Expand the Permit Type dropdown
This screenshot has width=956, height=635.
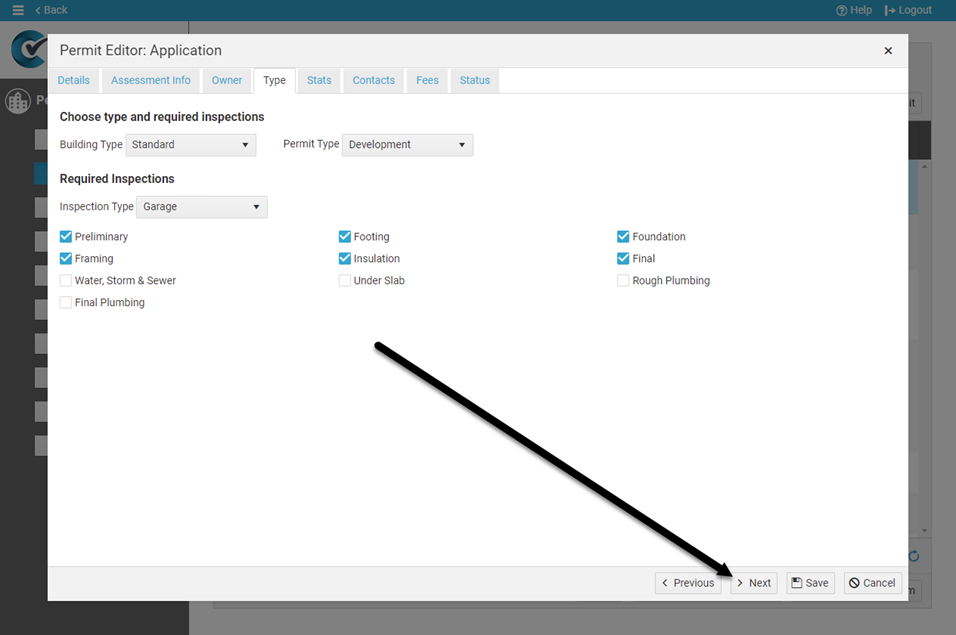point(407,145)
